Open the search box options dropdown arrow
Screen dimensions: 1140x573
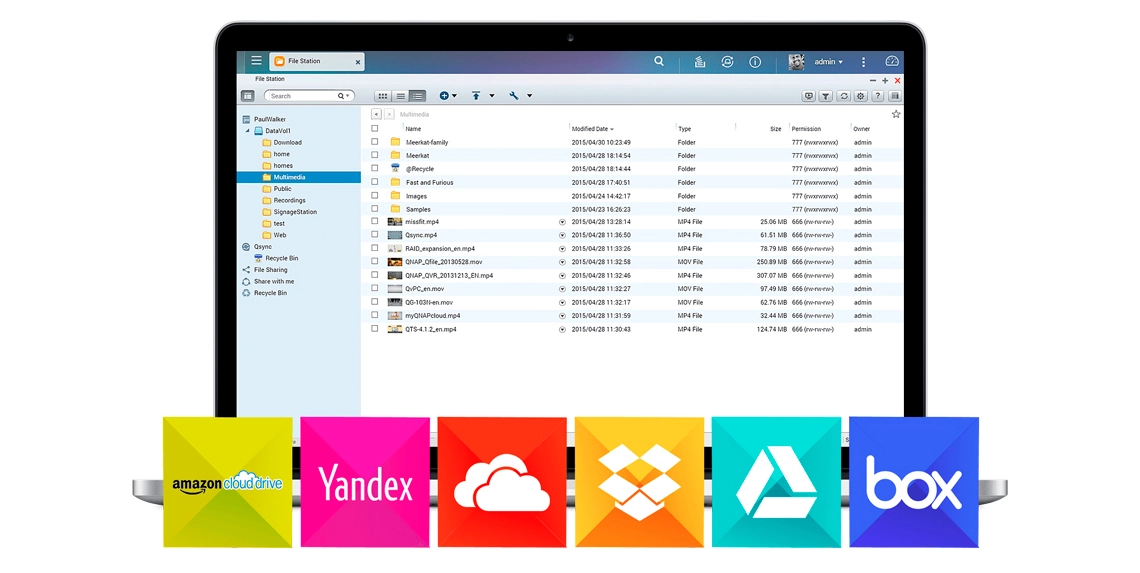pos(348,96)
